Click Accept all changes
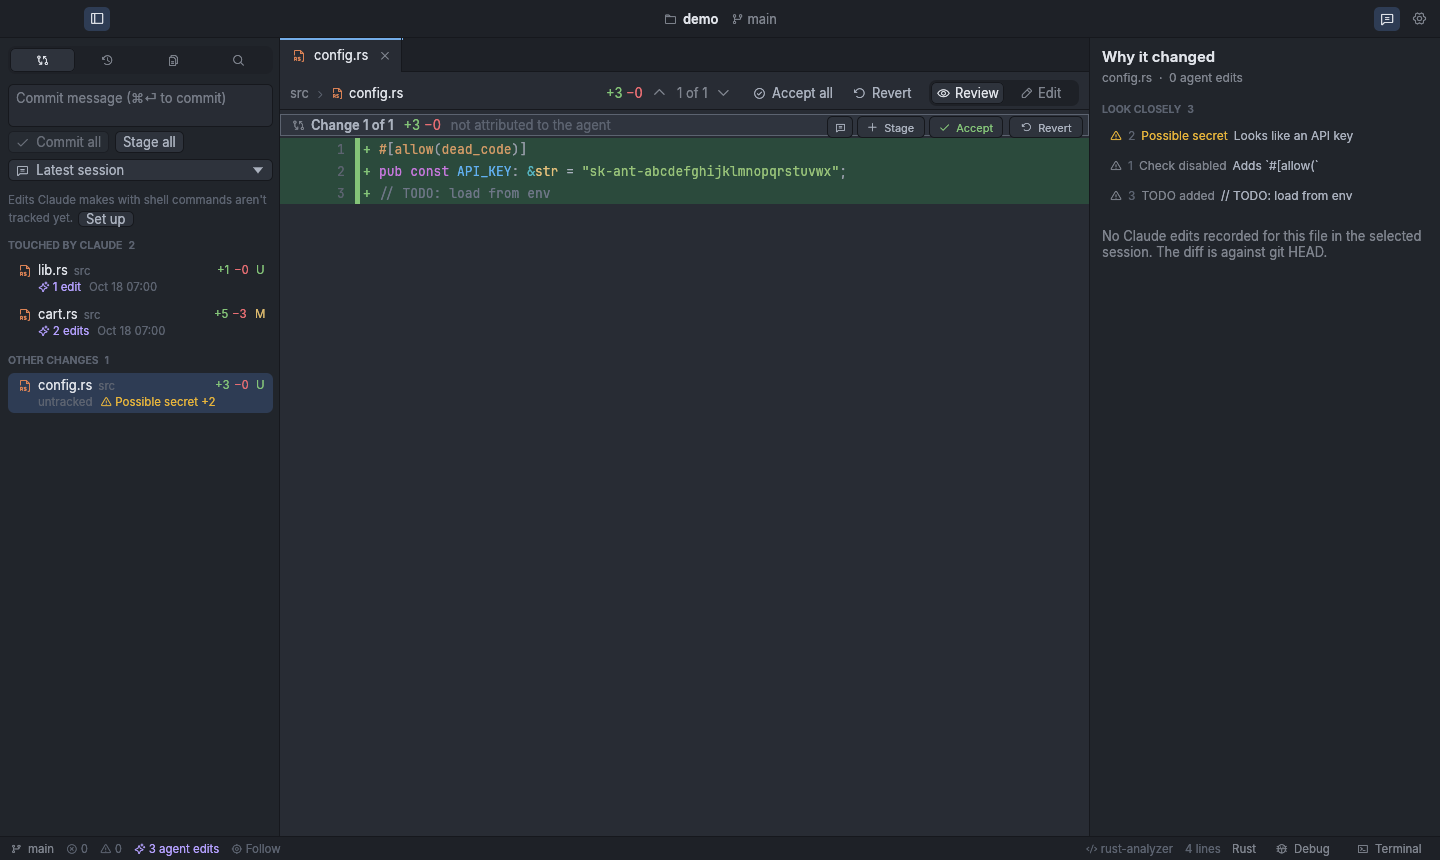The width and height of the screenshot is (1440, 860). (x=793, y=93)
